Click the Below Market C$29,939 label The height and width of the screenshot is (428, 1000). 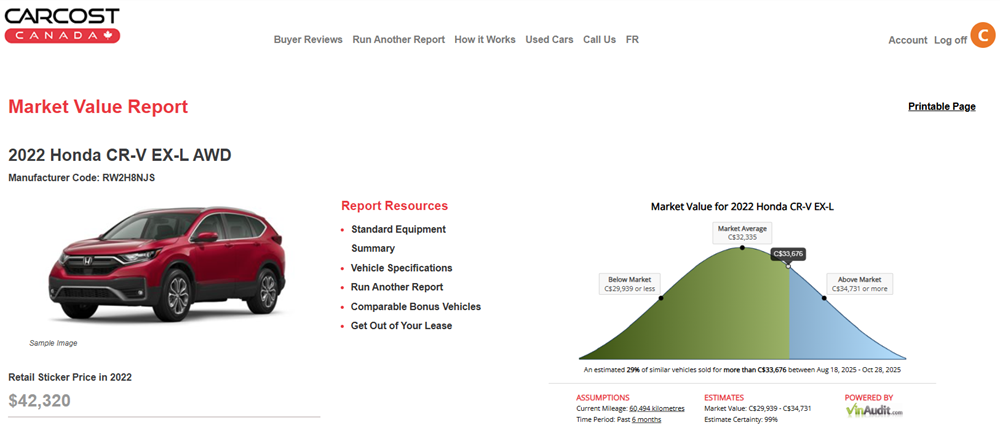pos(629,284)
